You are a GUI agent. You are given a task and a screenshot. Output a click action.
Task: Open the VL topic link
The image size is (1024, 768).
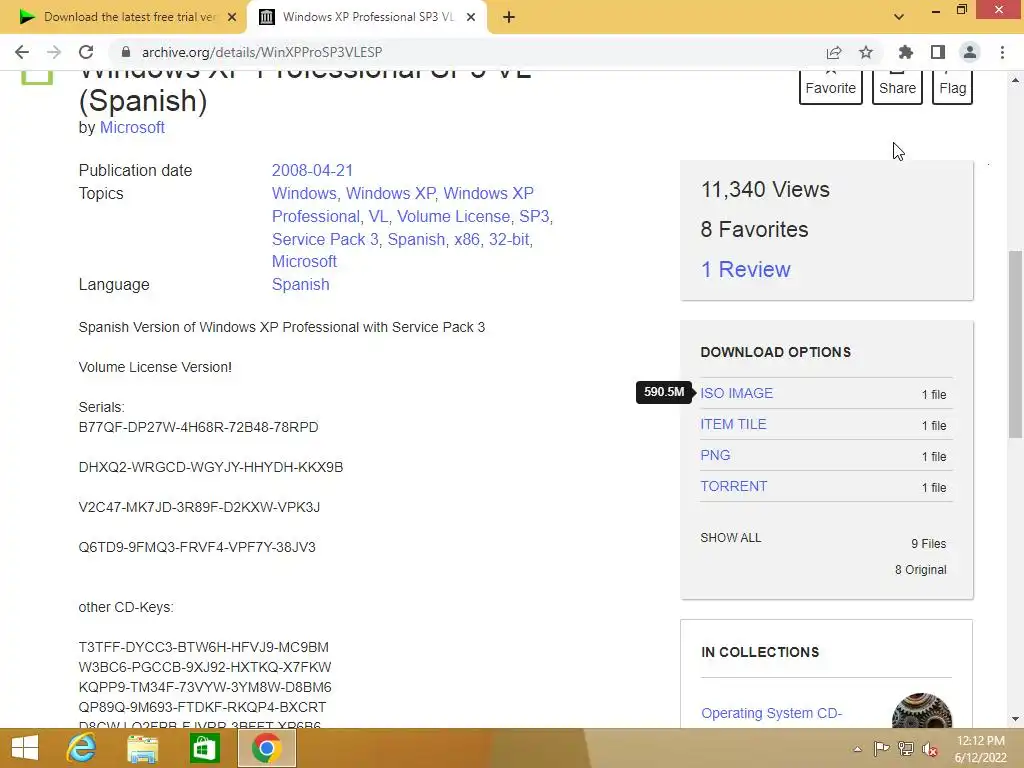point(377,216)
